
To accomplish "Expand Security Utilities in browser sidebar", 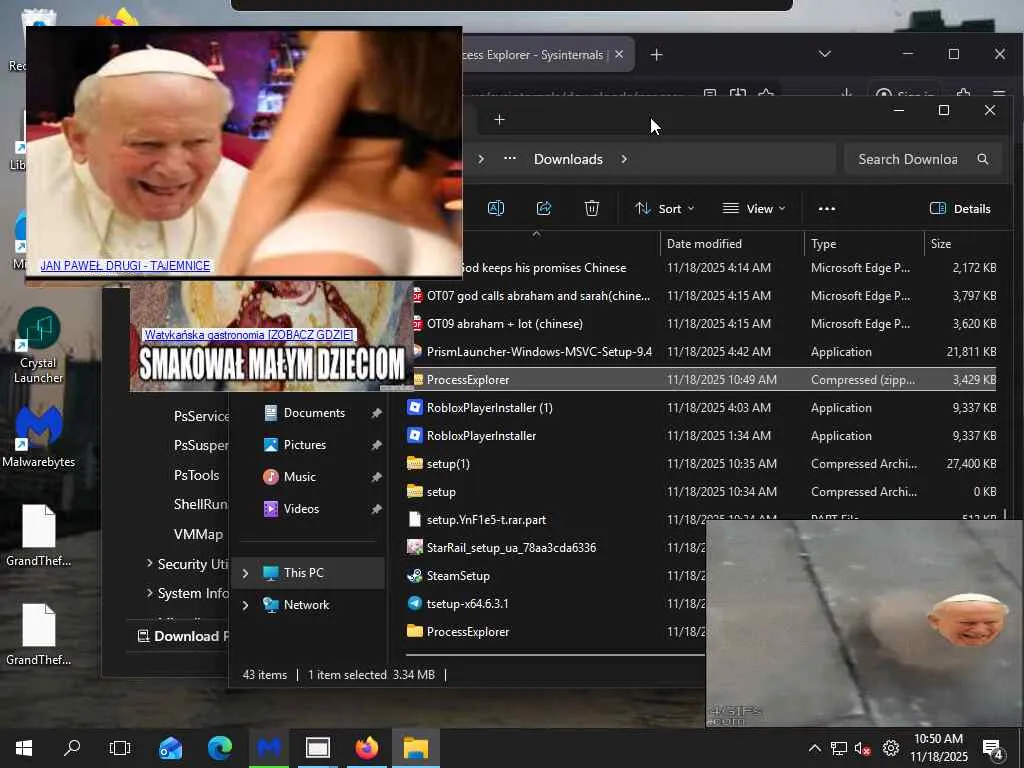I will (x=150, y=563).
